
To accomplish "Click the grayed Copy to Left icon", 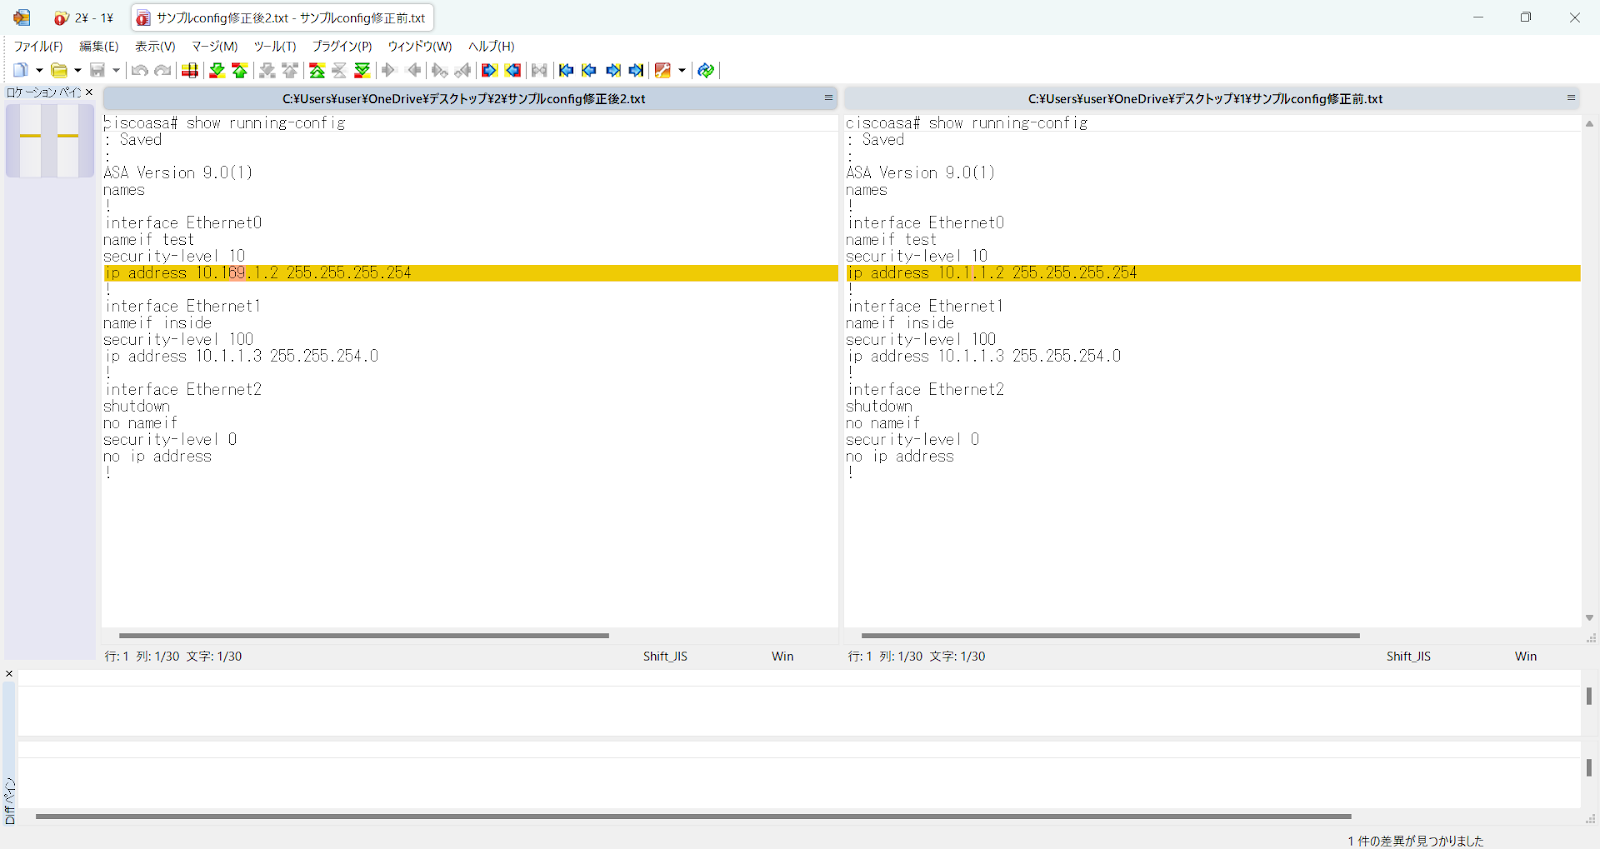I will [x=413, y=70].
